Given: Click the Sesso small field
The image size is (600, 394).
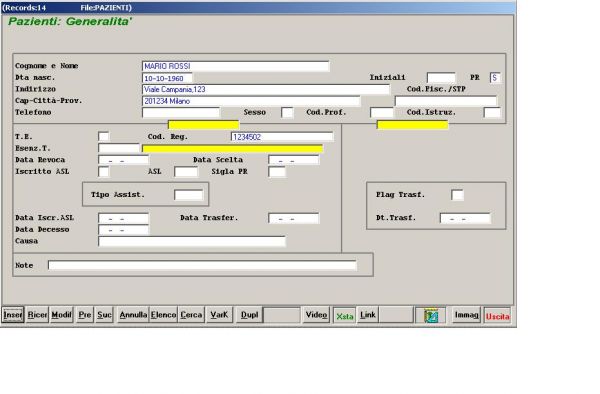Looking at the screenshot, I should pyautogui.click(x=287, y=112).
